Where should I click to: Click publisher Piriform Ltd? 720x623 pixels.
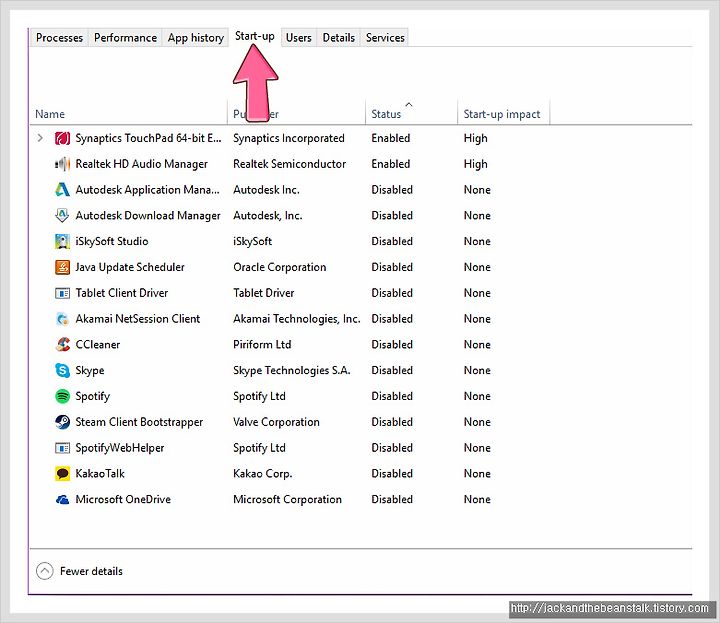(262, 344)
